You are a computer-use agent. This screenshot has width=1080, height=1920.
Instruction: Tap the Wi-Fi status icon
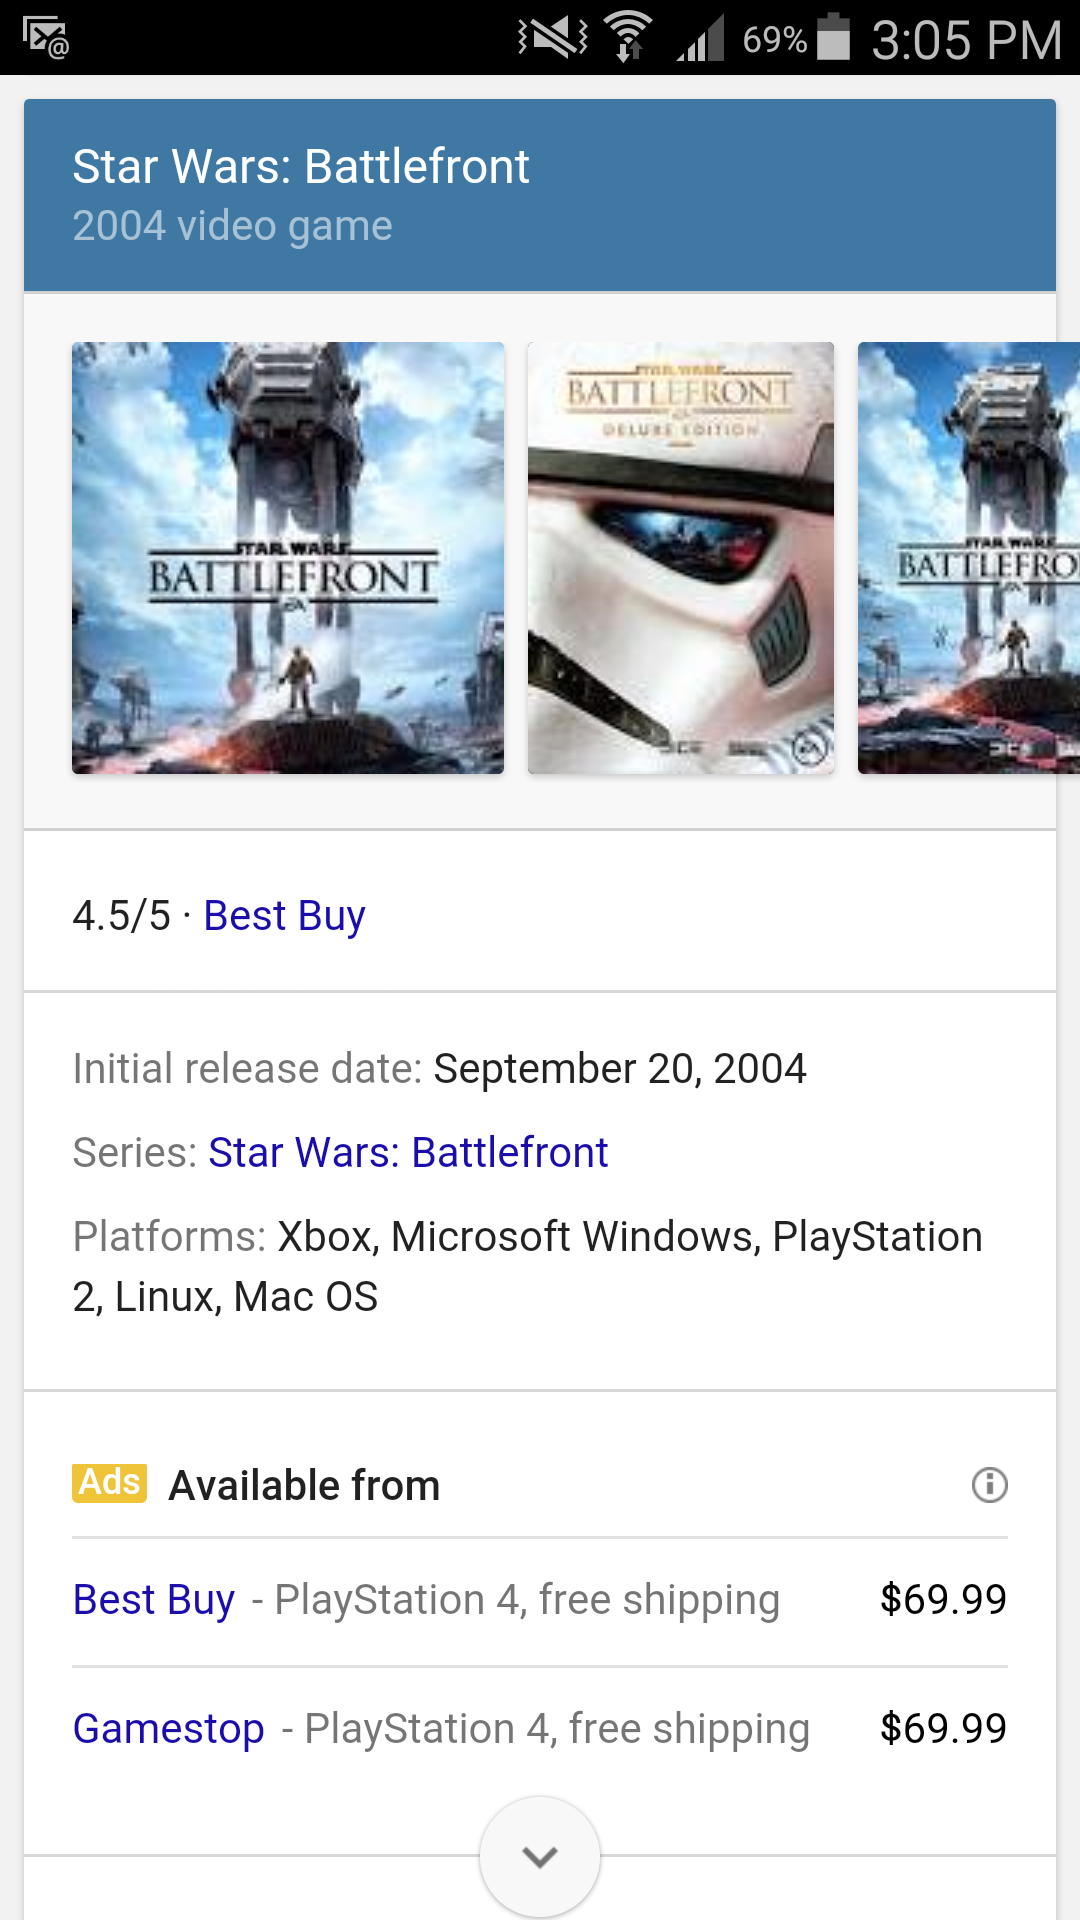(629, 38)
